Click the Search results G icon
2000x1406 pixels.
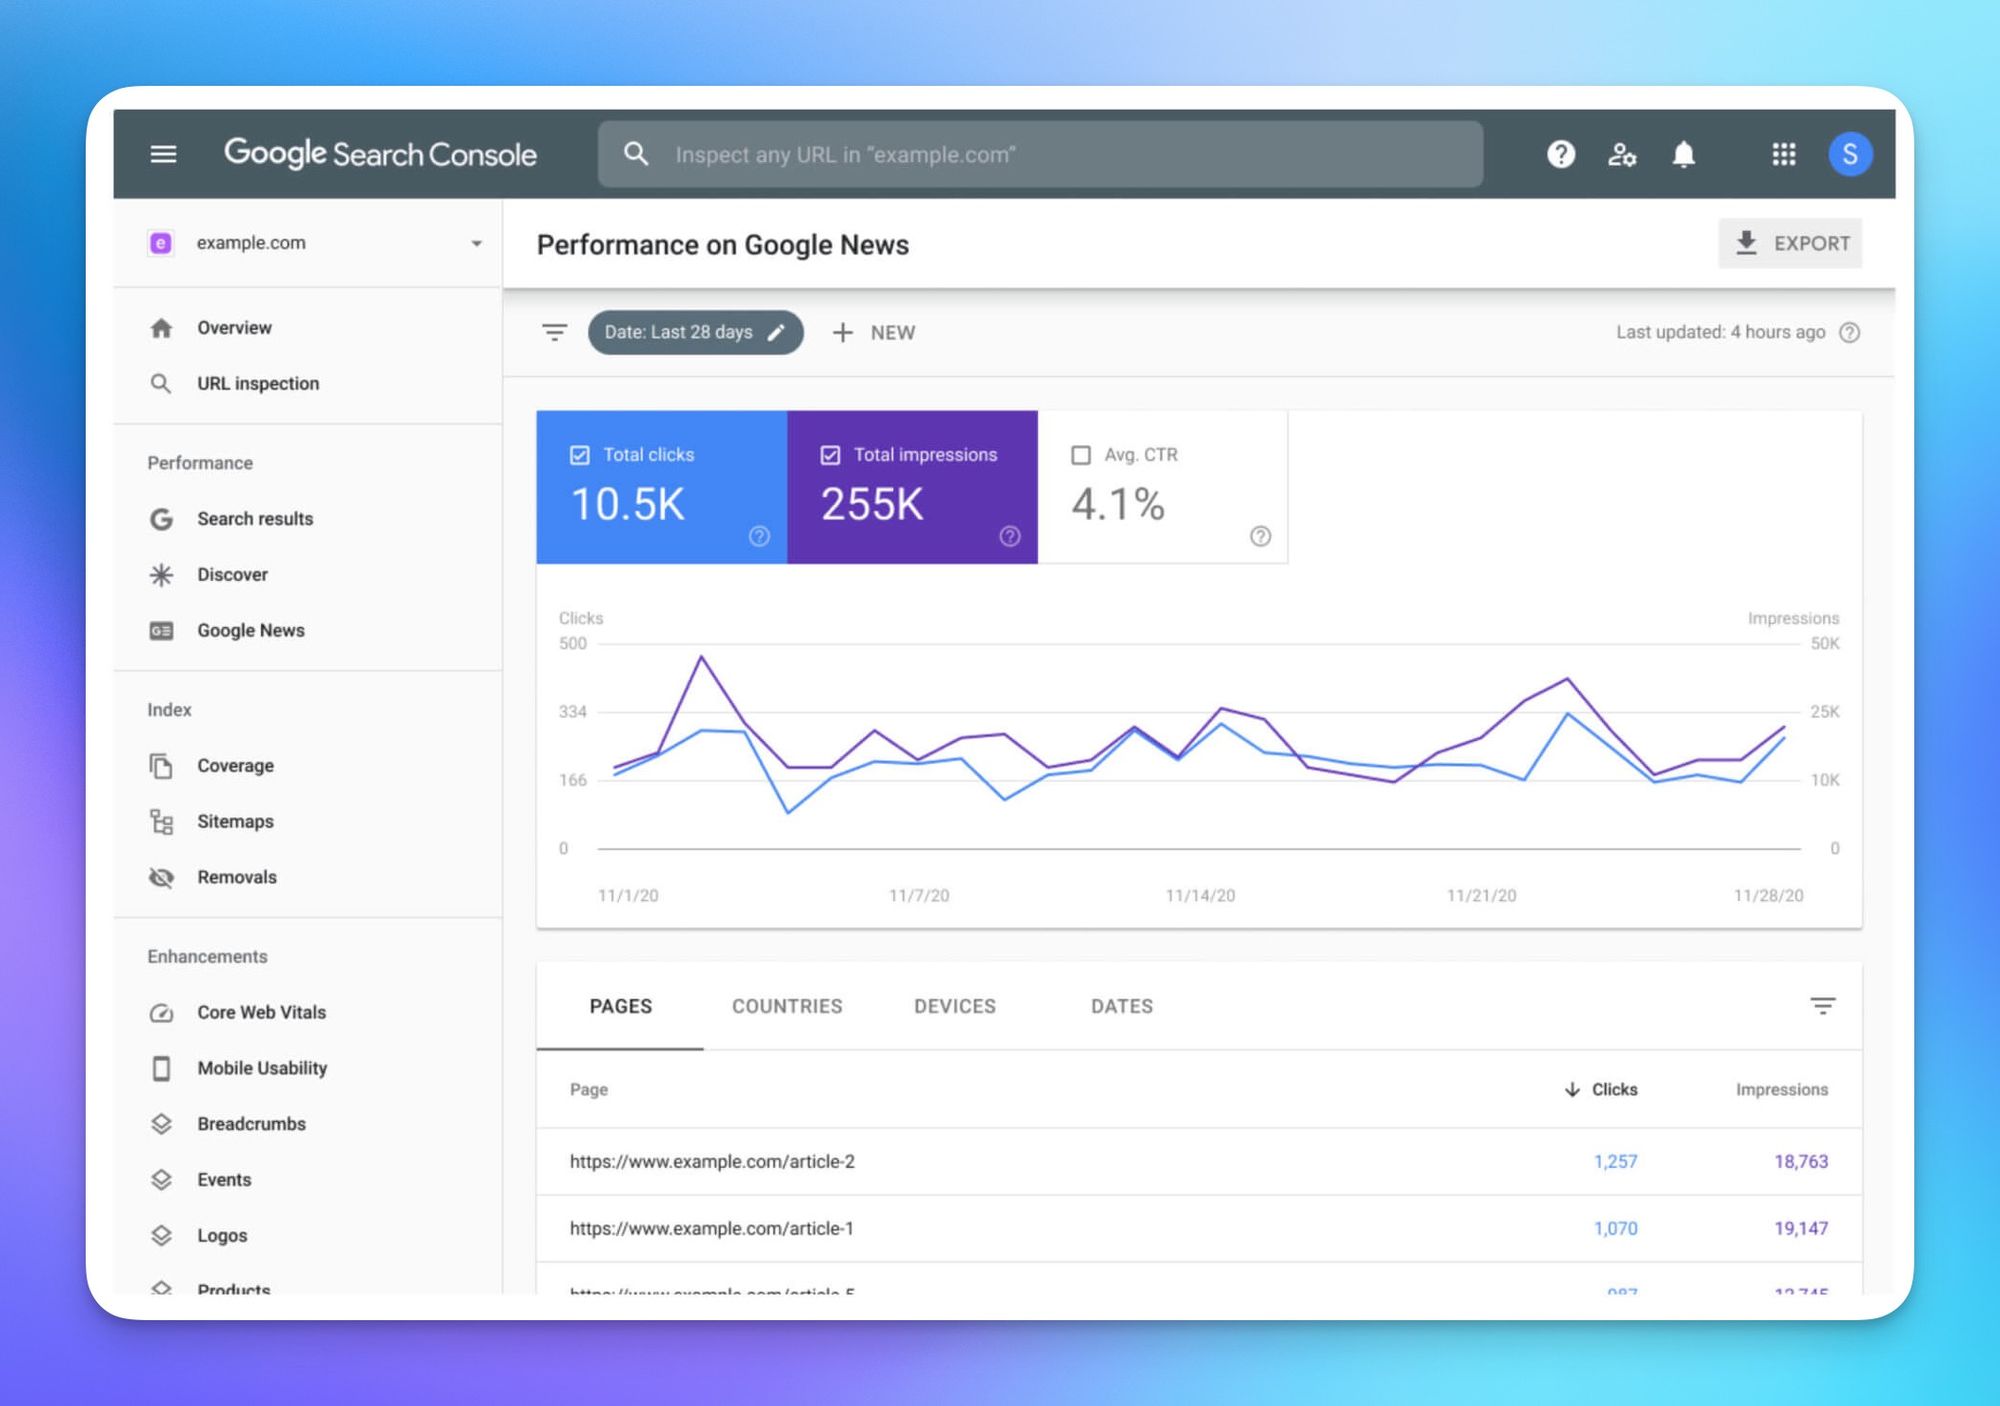tap(161, 519)
